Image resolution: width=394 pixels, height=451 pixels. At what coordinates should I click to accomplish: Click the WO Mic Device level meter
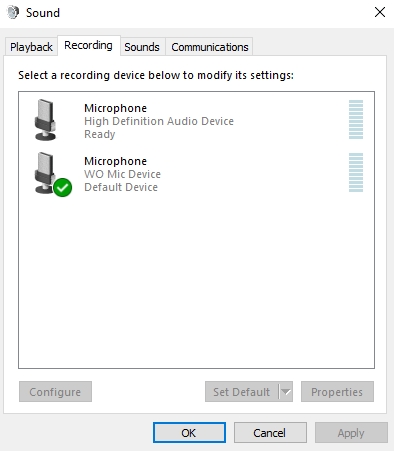pyautogui.click(x=356, y=172)
